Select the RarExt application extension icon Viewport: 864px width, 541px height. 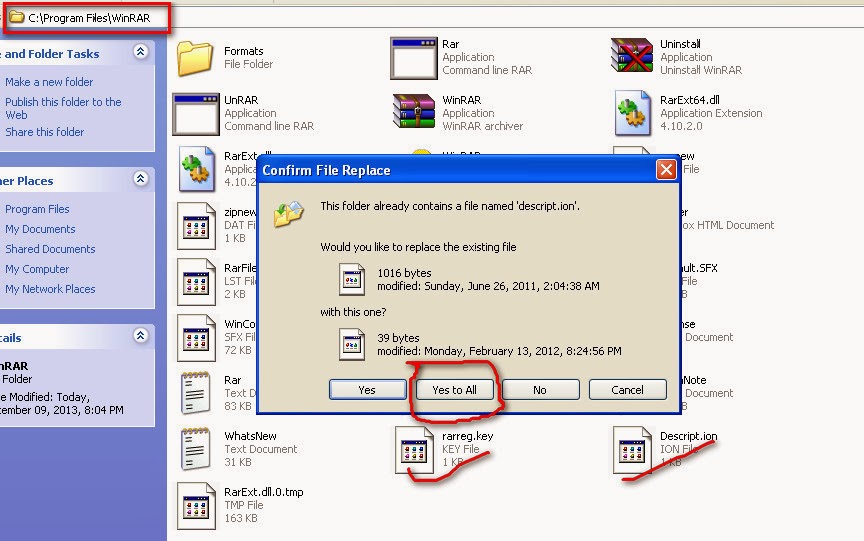[x=197, y=169]
